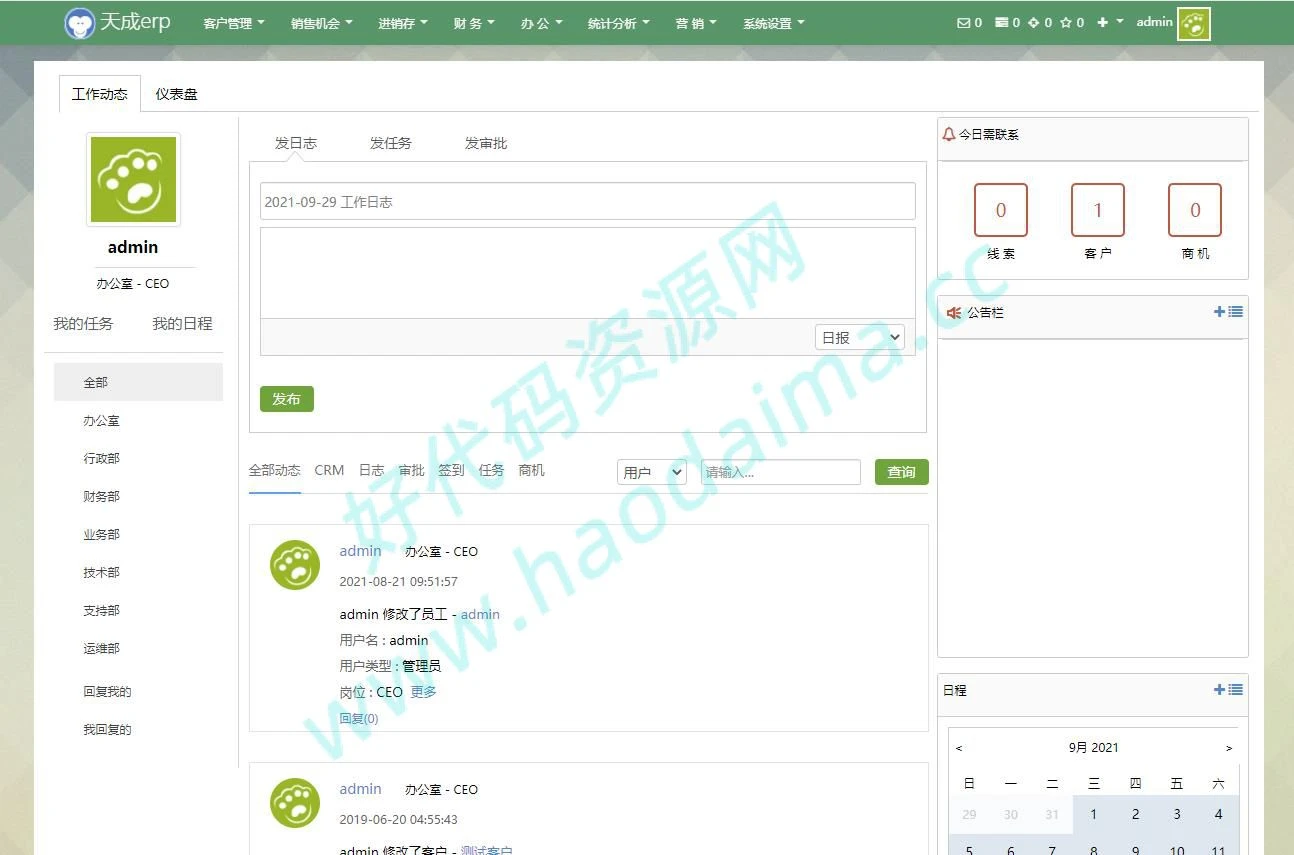
Task: Click the 请输入 search input field
Action: [780, 472]
